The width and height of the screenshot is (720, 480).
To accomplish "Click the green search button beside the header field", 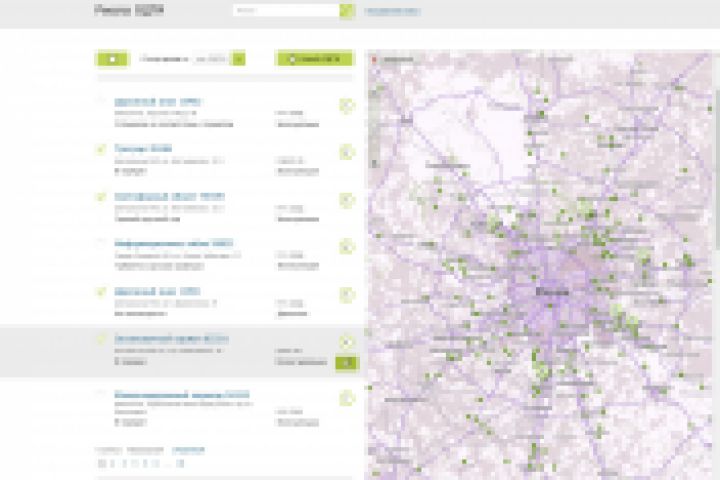I will (x=347, y=10).
